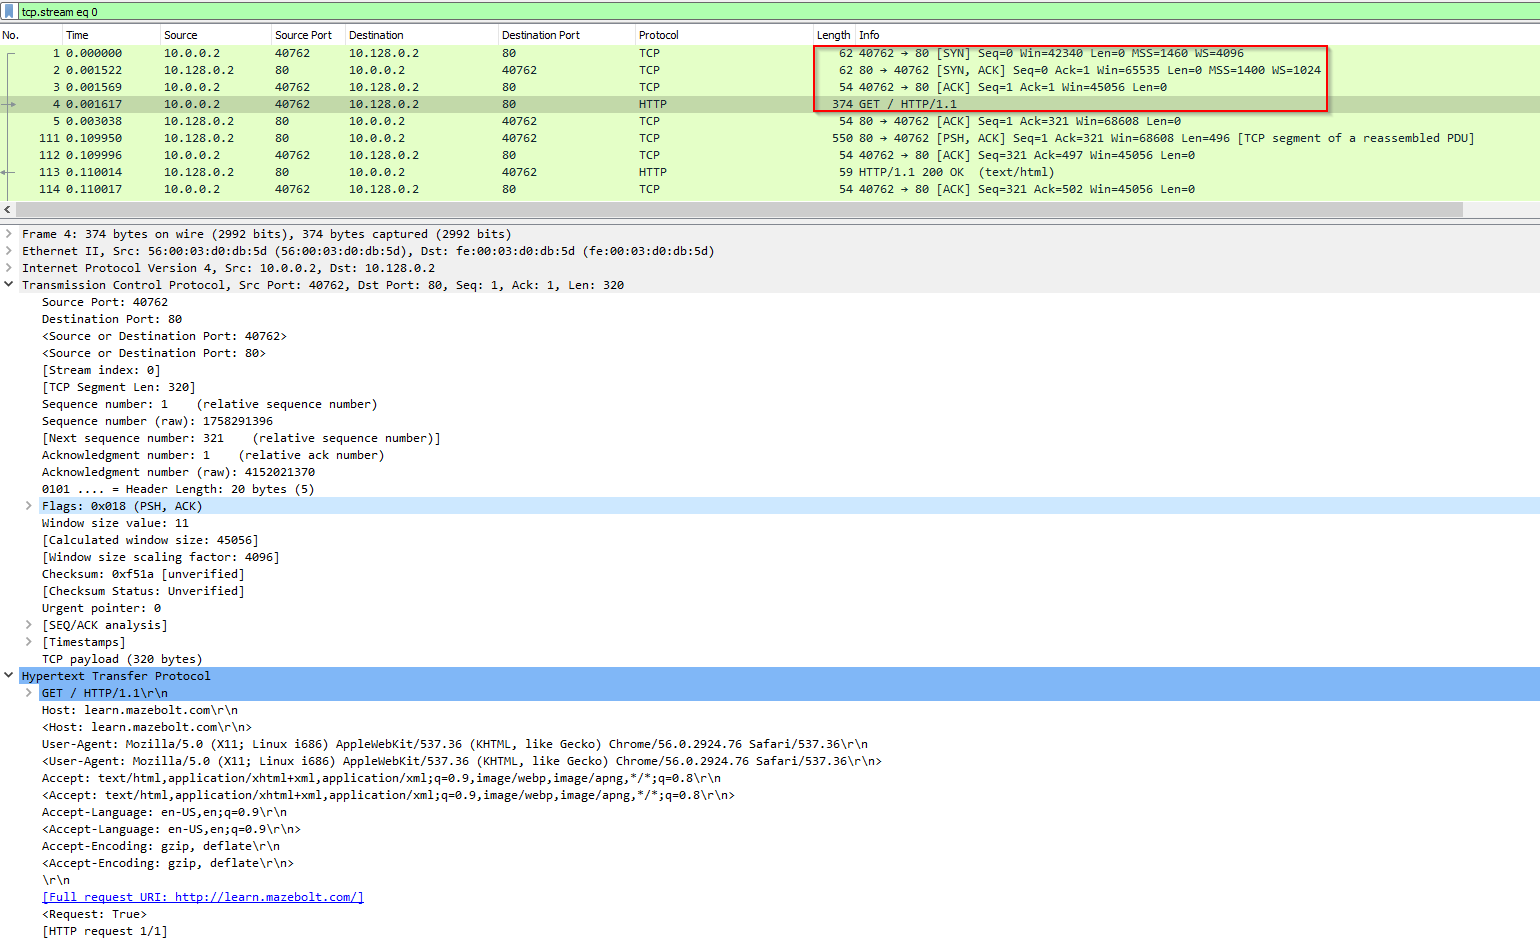Expand the TCP Flags 0x018 entry
Viewport: 1540px width, 942px height.
(28, 506)
